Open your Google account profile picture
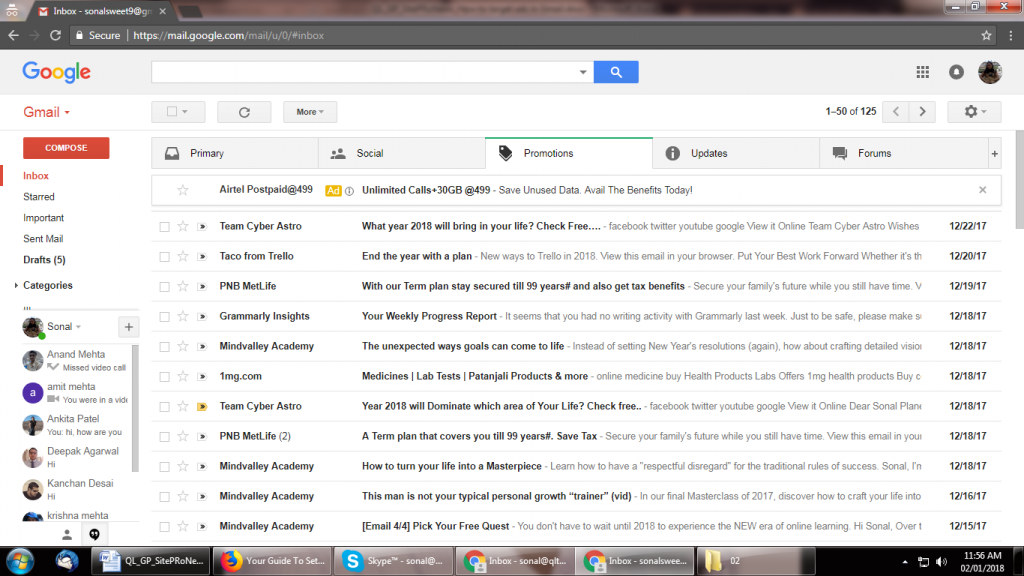 (x=991, y=72)
